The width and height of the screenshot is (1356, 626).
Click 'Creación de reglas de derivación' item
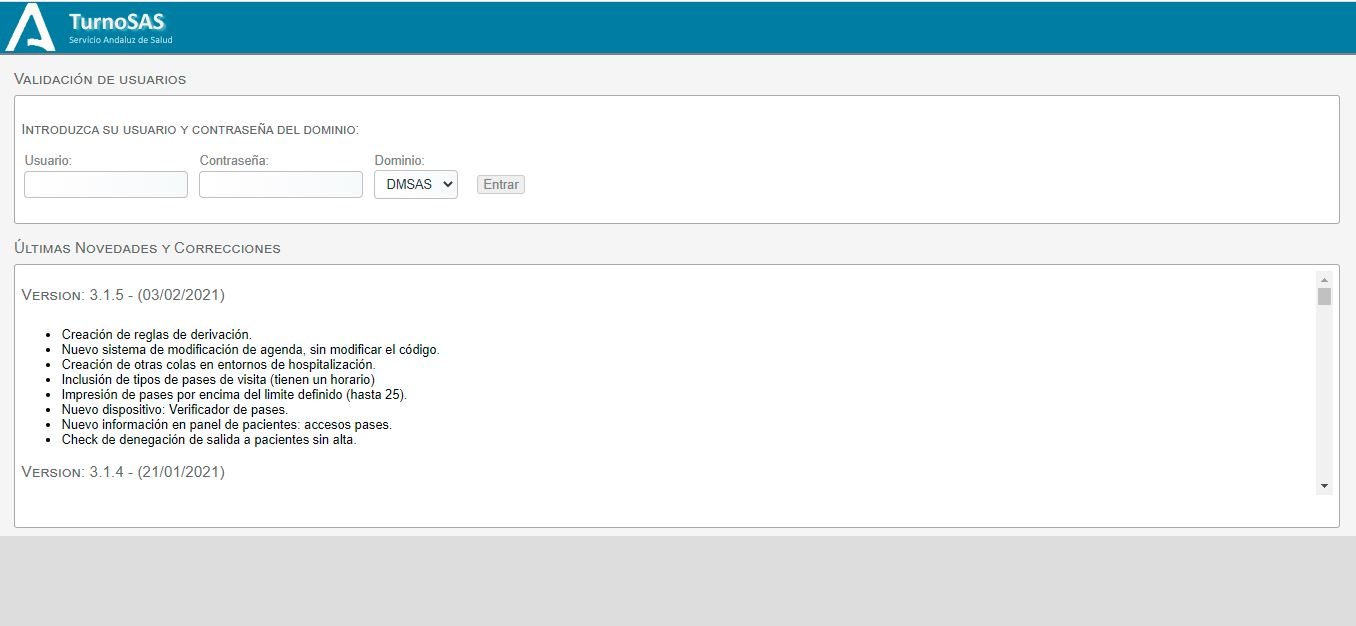pyautogui.click(x=157, y=334)
